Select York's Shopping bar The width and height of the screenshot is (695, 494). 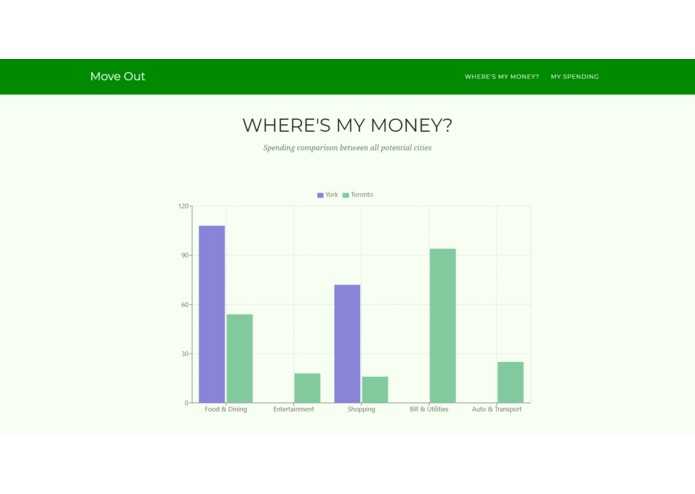pos(347,344)
